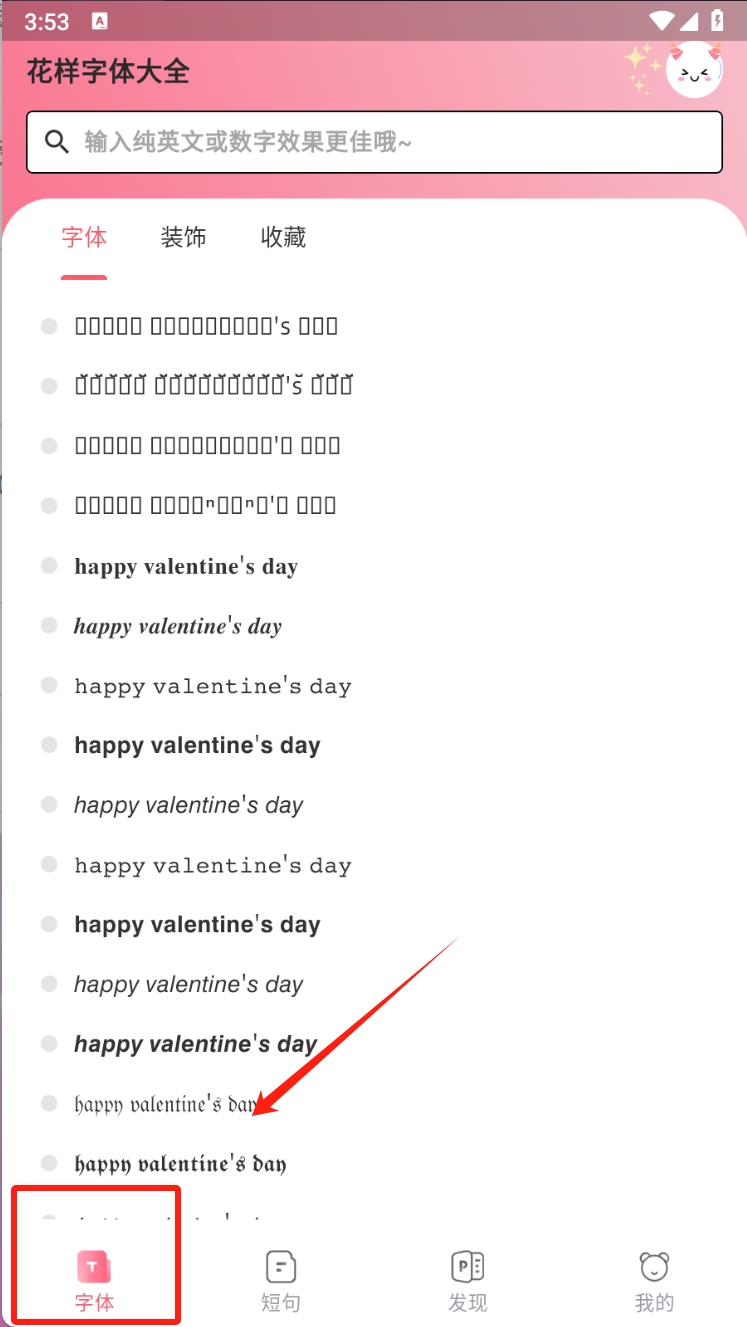Select radio dot beside bold serif font
Image resolution: width=747 pixels, height=1327 pixels.
[x=49, y=566]
